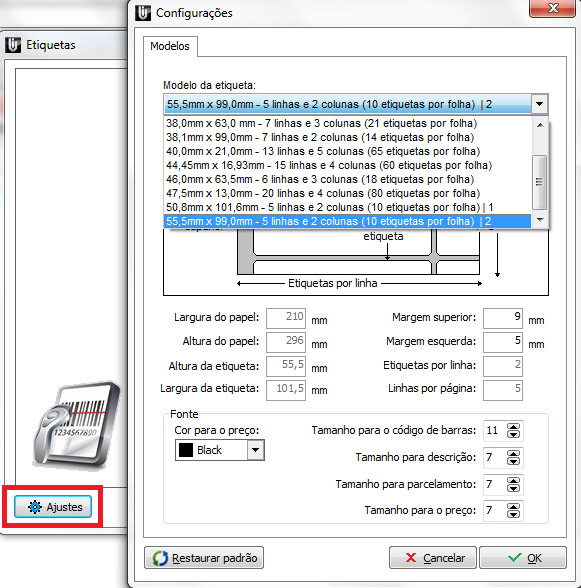Click the Black color swatch
The width and height of the screenshot is (581, 588).
(186, 450)
